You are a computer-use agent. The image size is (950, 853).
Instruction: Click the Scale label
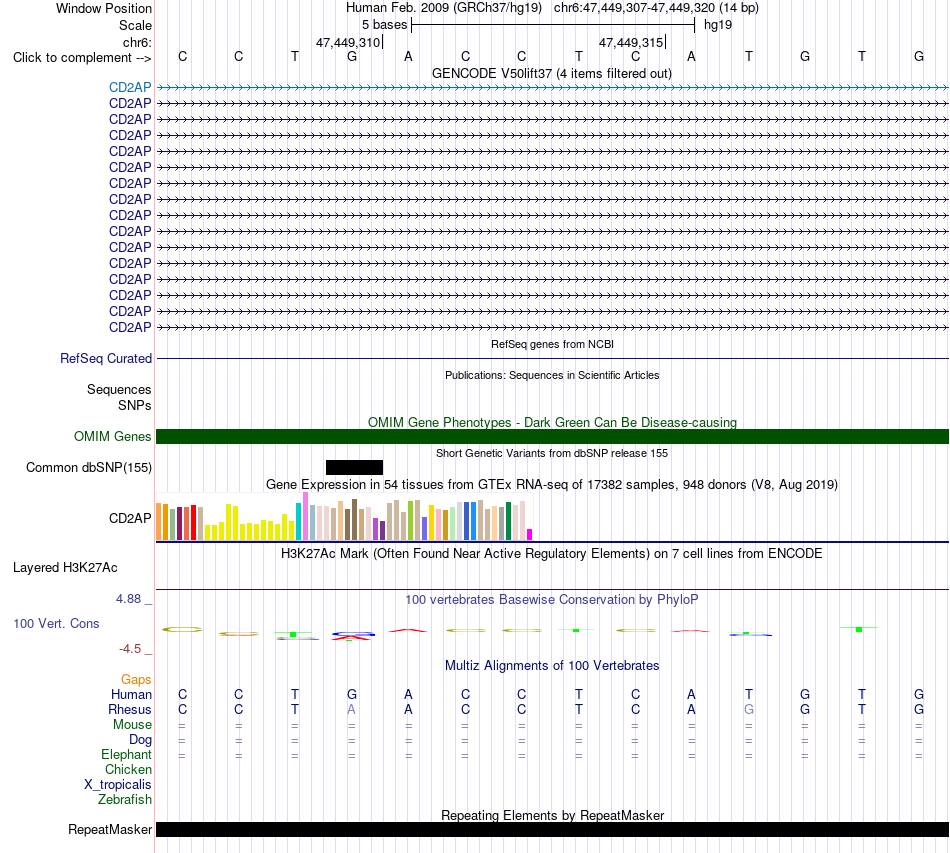(135, 25)
